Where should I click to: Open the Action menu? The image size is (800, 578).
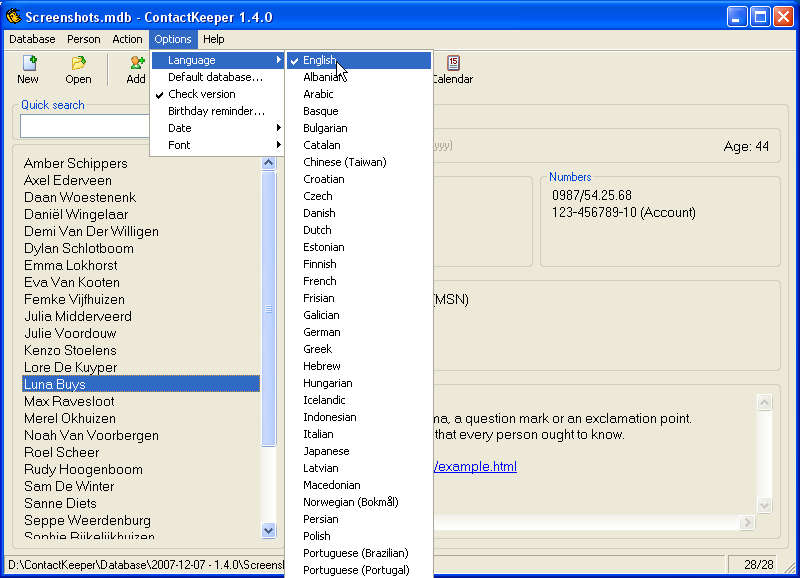click(127, 39)
